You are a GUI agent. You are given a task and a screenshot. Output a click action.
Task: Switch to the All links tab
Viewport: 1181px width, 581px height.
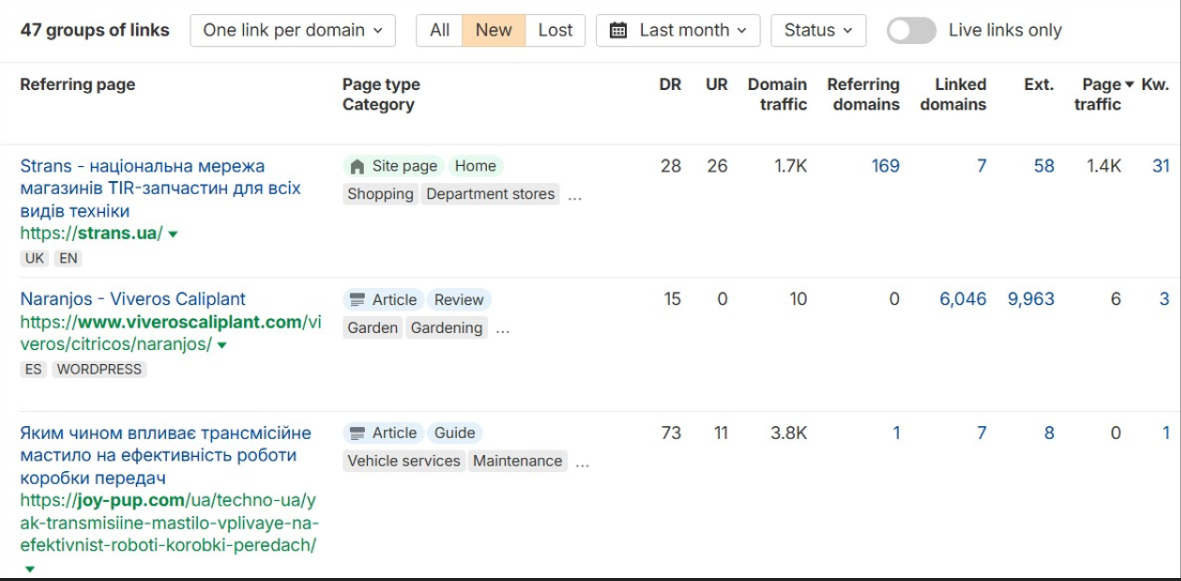(439, 30)
